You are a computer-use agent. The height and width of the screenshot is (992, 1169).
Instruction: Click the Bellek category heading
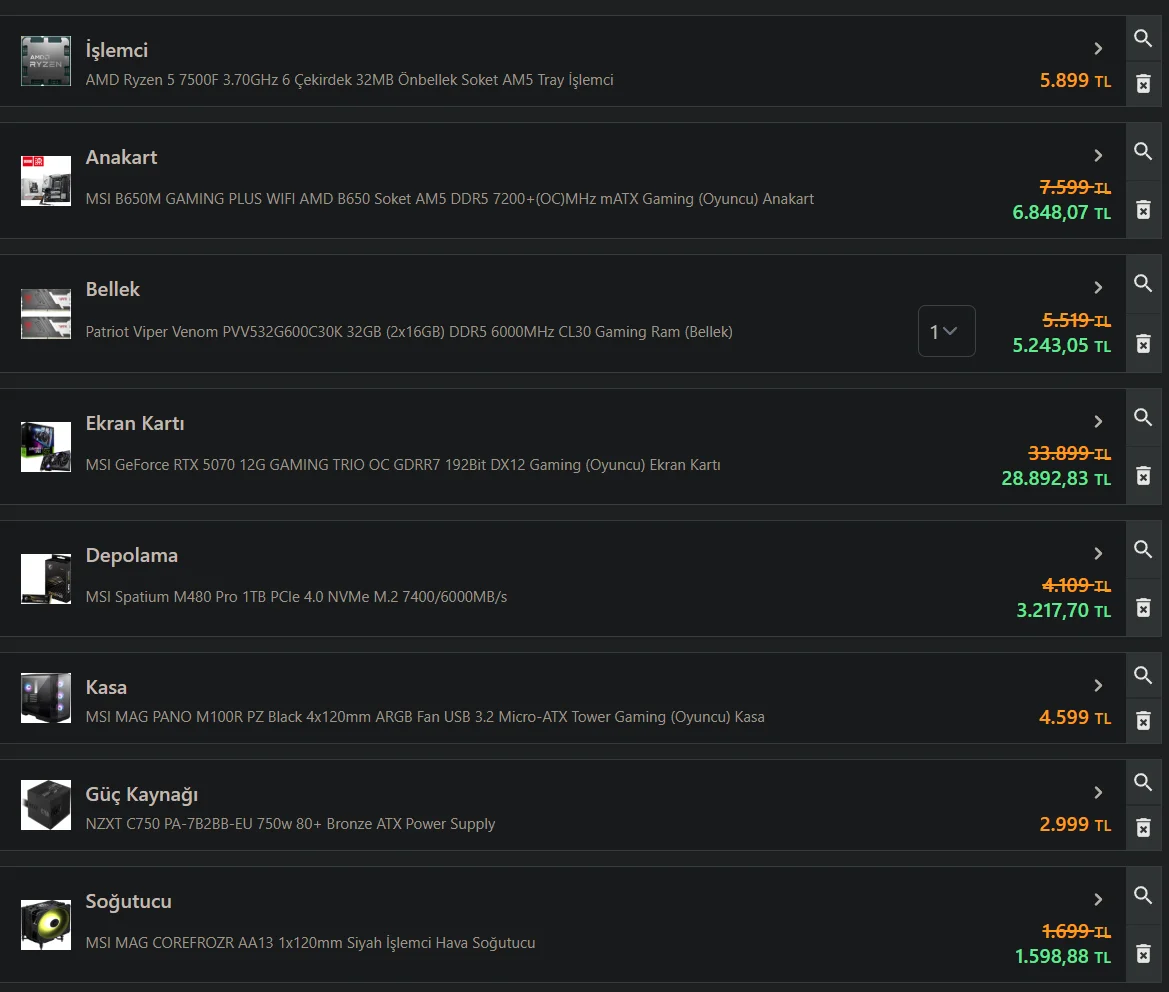click(113, 289)
